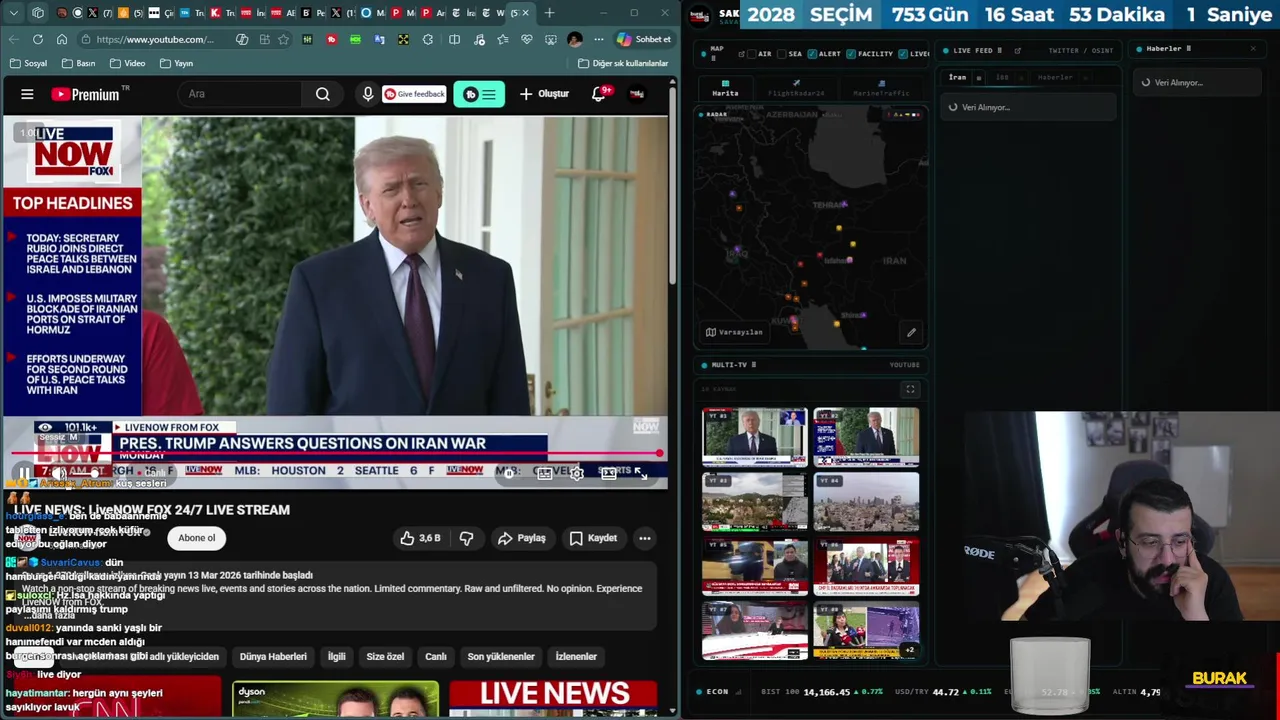The width and height of the screenshot is (1280, 720).
Task: Open YouTube notifications bell
Action: tap(599, 94)
